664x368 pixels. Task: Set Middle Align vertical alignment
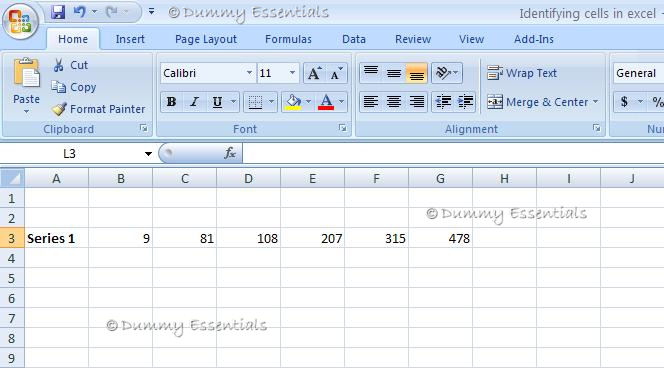394,73
